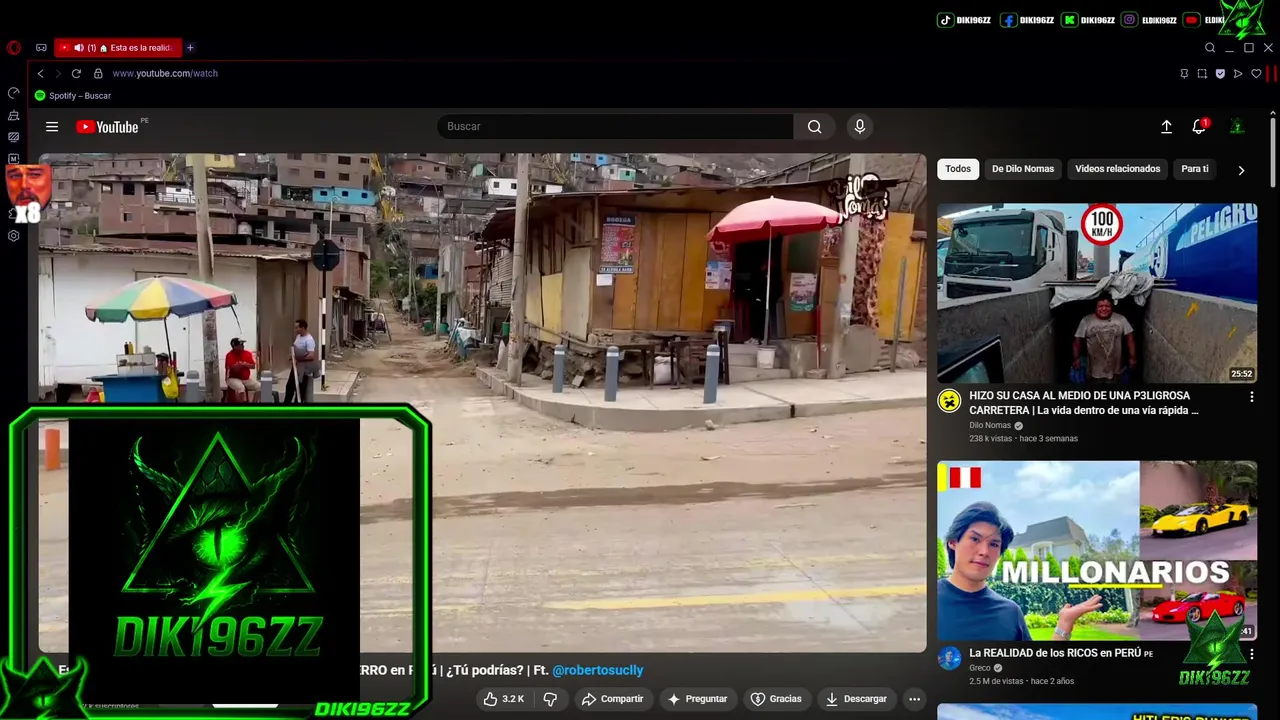Open the Greco channel avatar
The width and height of the screenshot is (1280, 720).
tap(949, 658)
